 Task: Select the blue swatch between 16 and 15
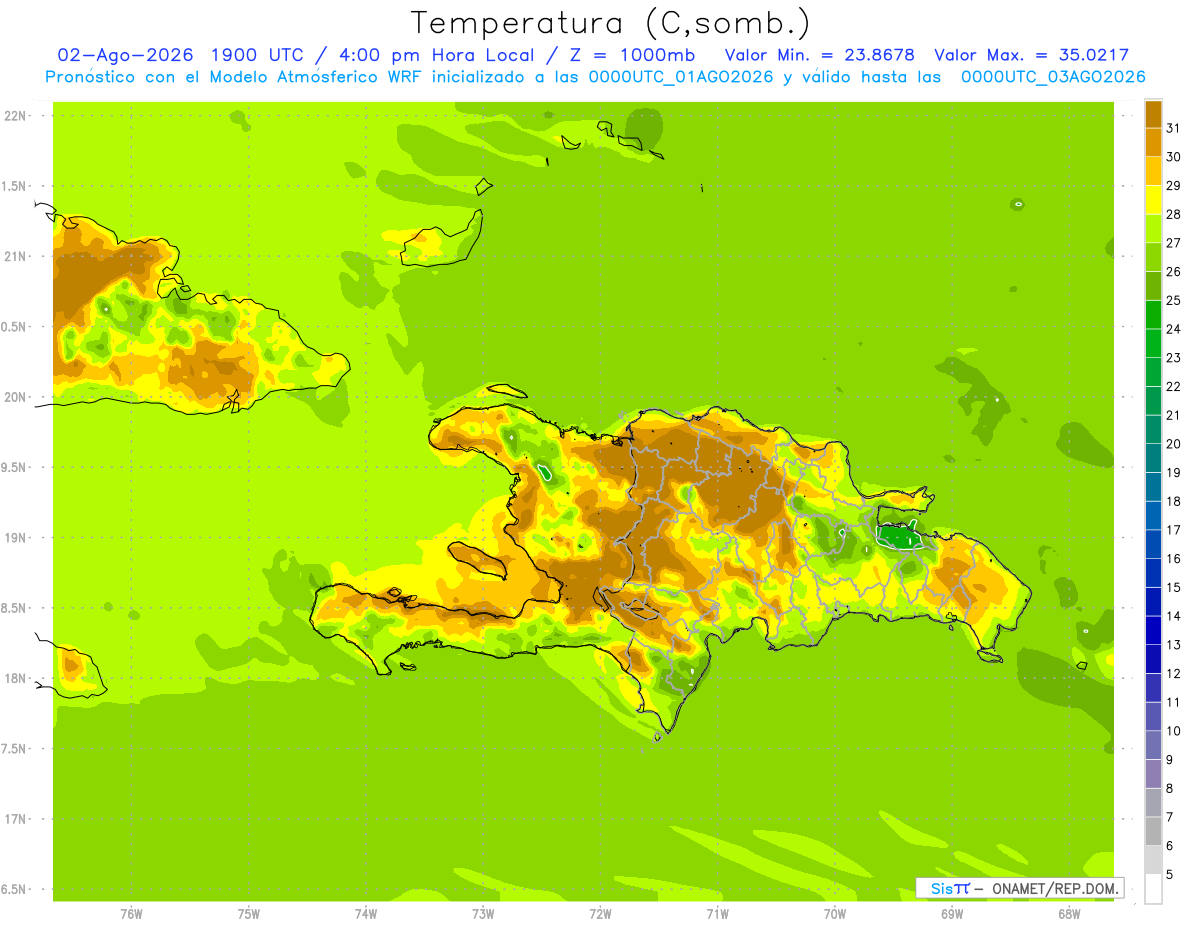[1153, 573]
